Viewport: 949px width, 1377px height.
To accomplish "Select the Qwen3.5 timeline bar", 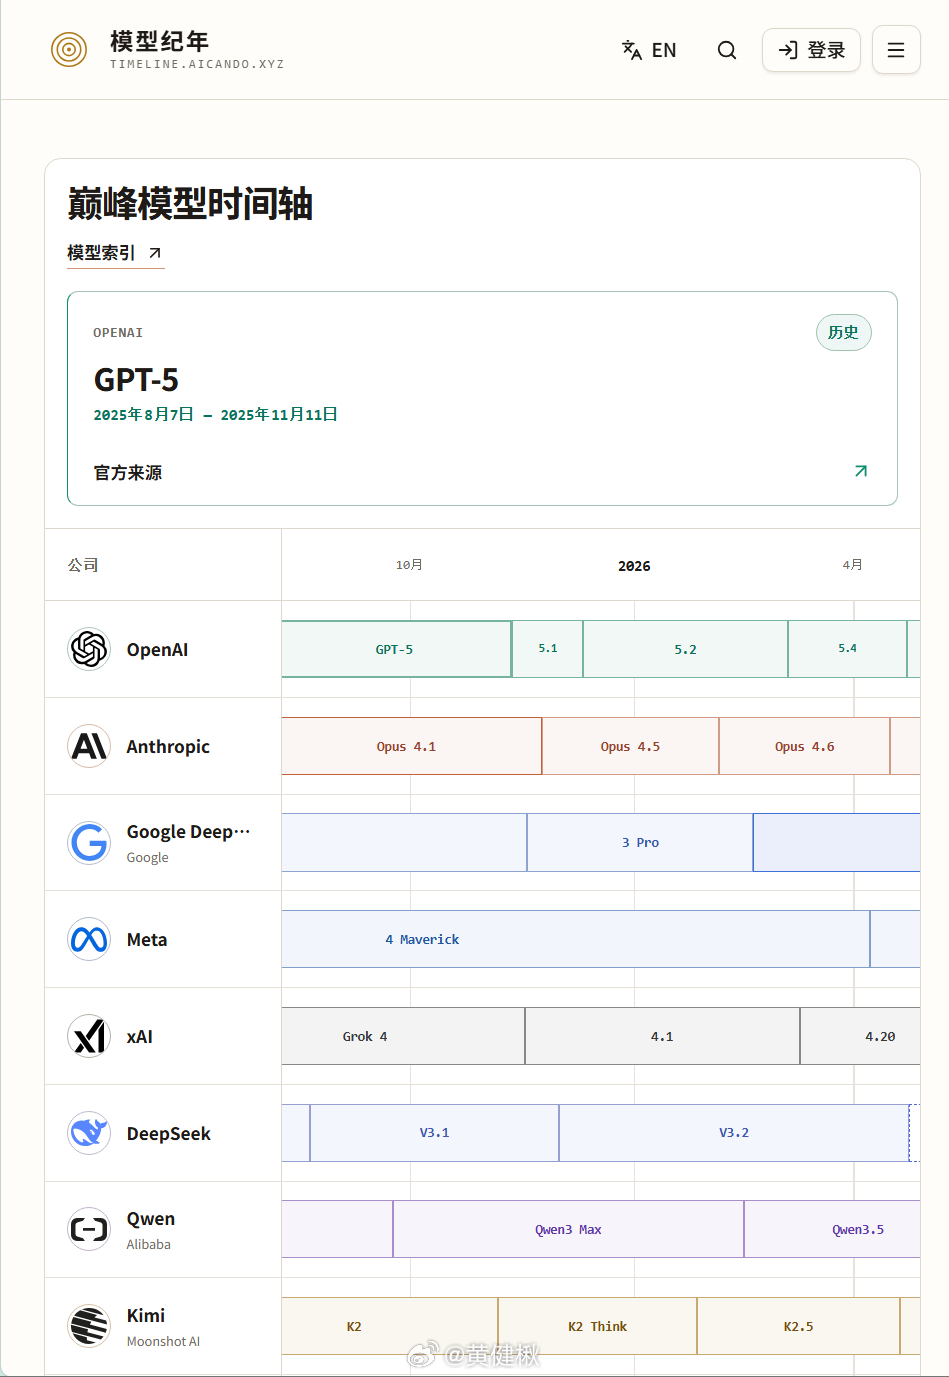I will (x=832, y=1230).
